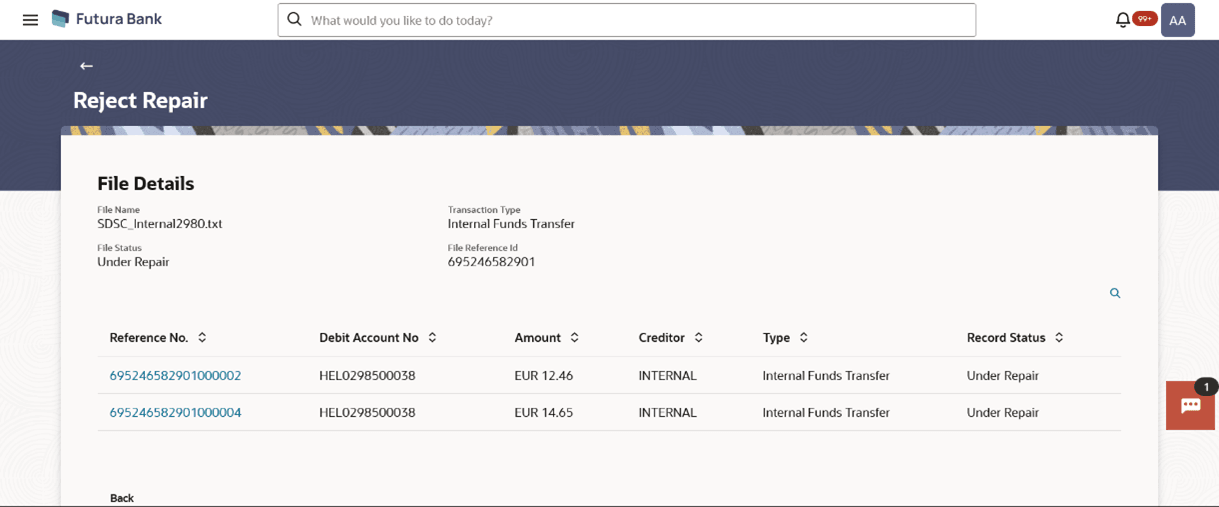The image size is (1219, 507).
Task: Click the EUR 12.46 amount cell
Action: coord(544,376)
